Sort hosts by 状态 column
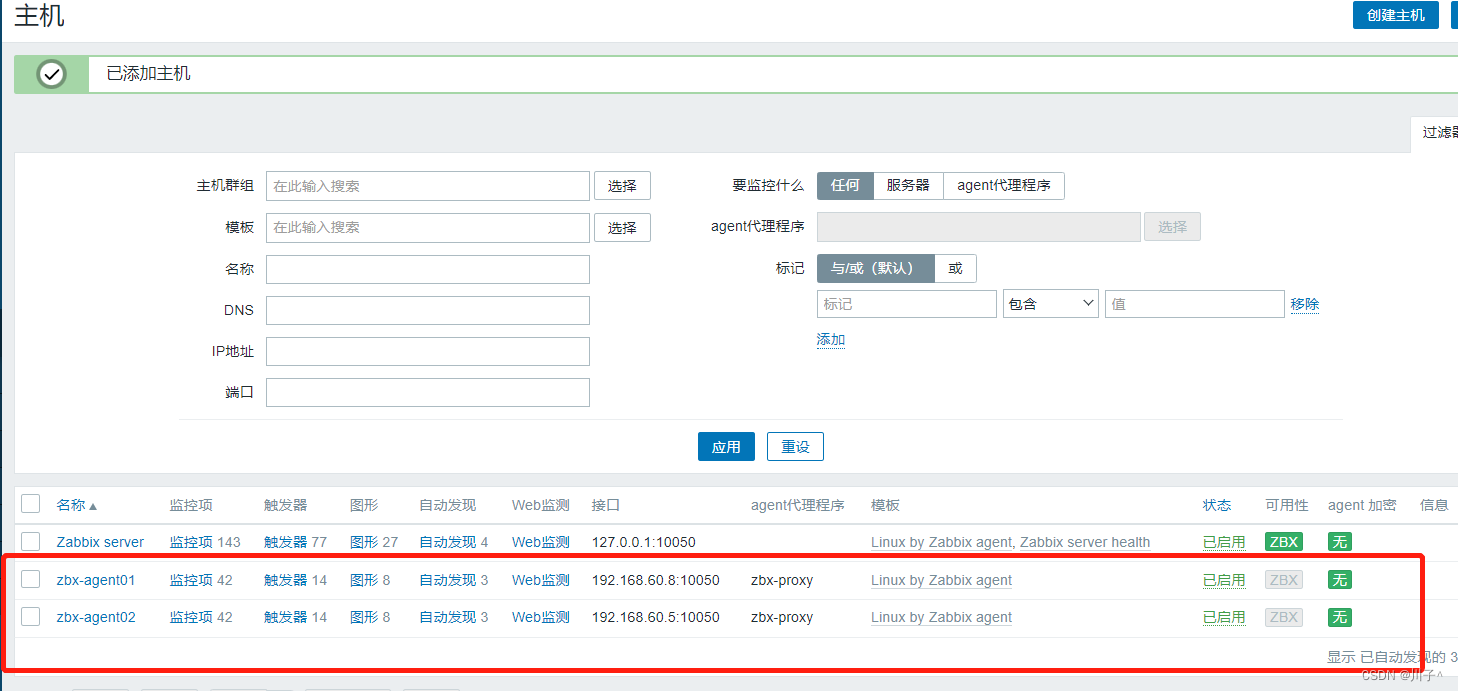The height and width of the screenshot is (691, 1458). coord(1217,505)
